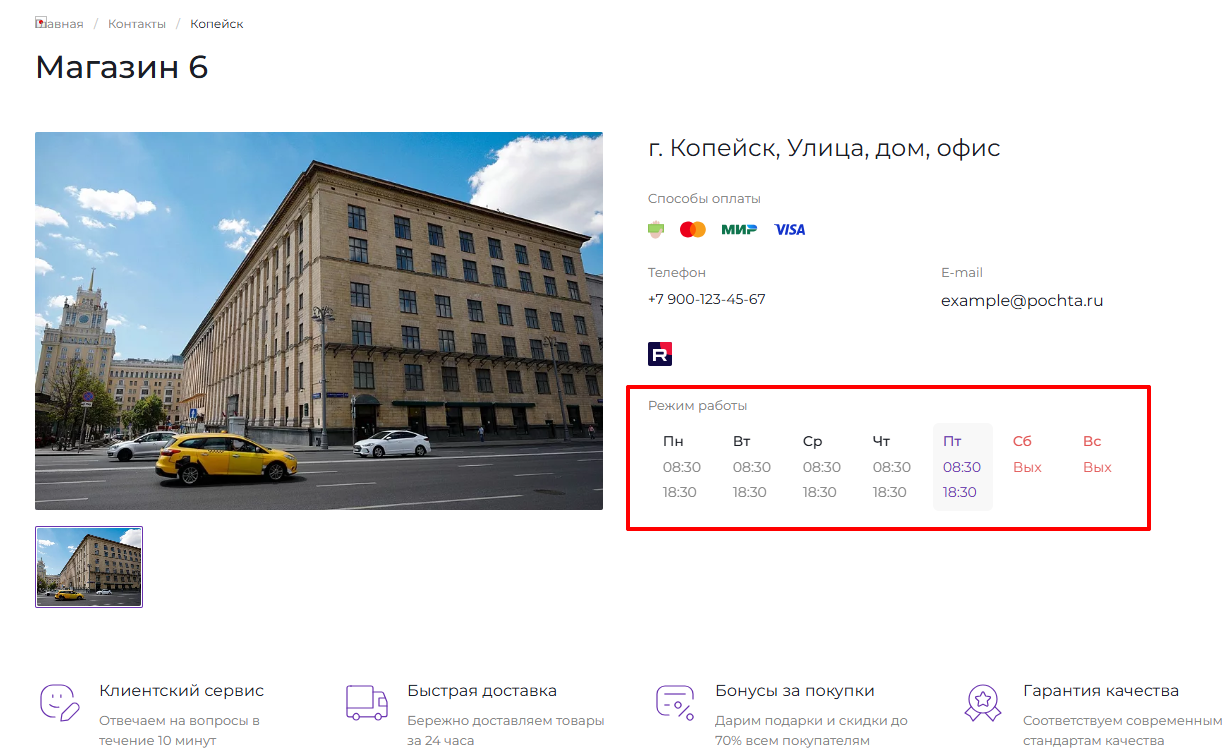Click the Гарантия качества medal icon
The height and width of the screenshot is (756, 1231).
(x=982, y=702)
